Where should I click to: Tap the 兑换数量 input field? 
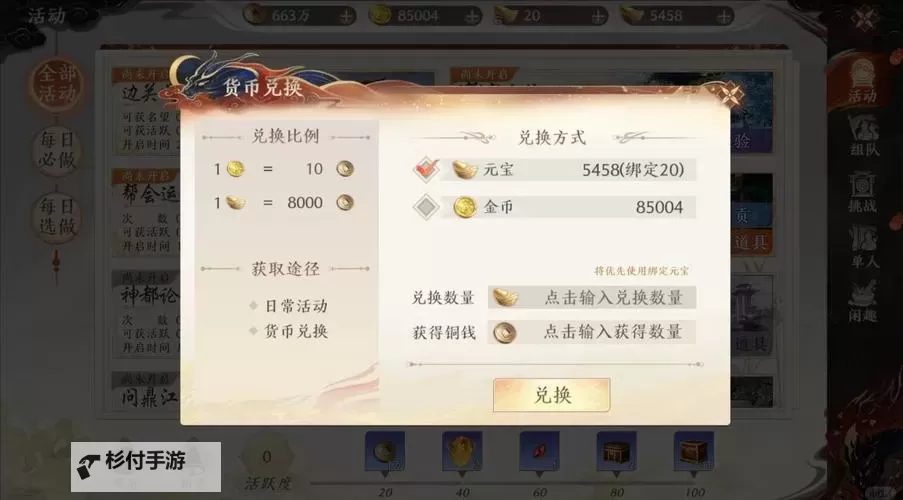coord(591,297)
